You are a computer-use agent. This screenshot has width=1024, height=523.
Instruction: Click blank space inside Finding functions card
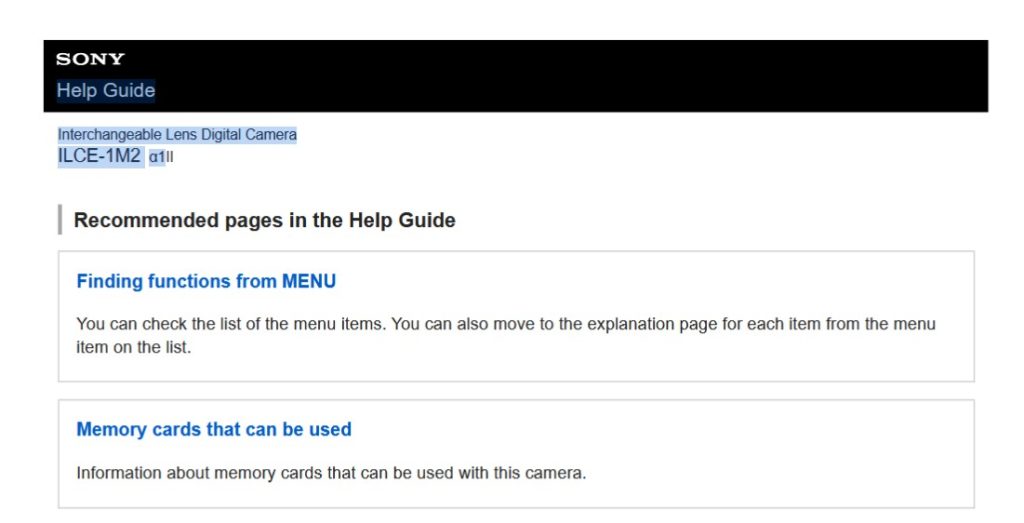pos(700,282)
